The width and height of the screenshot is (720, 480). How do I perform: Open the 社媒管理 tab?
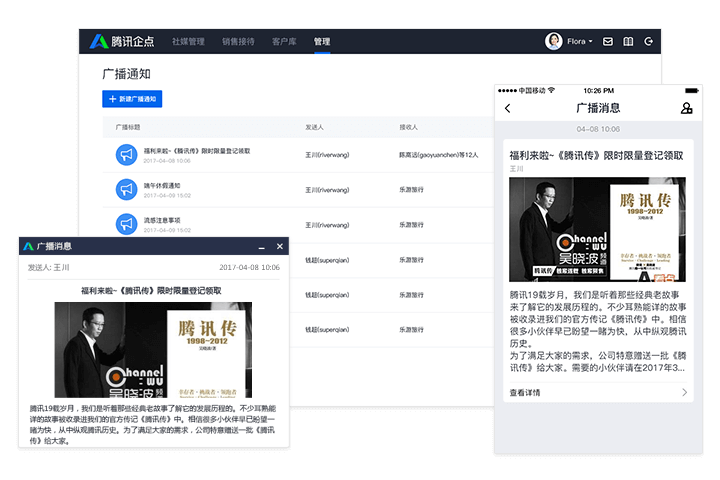pos(188,41)
